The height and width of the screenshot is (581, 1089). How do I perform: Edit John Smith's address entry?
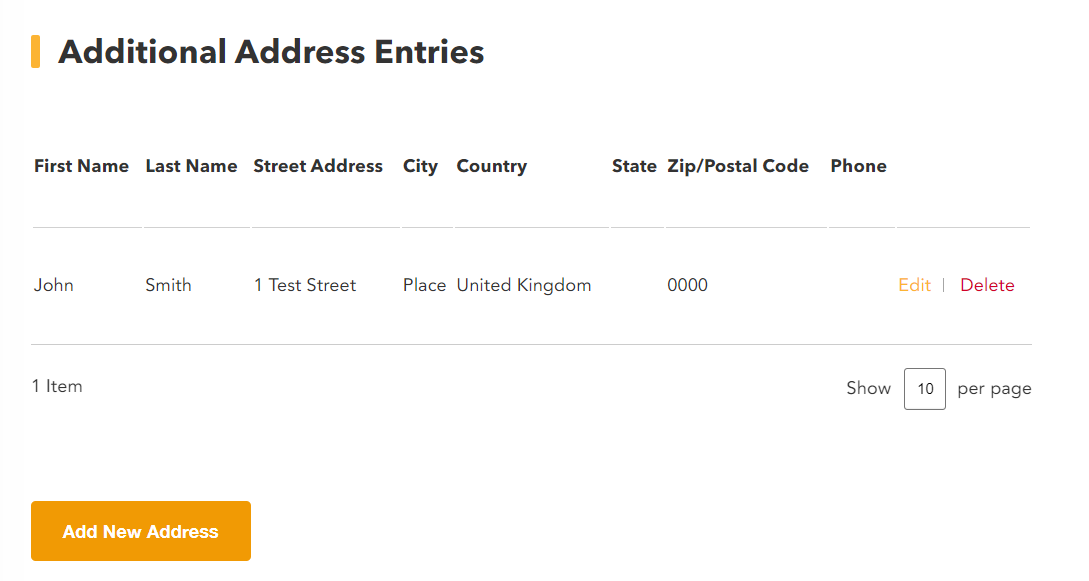pyautogui.click(x=914, y=285)
